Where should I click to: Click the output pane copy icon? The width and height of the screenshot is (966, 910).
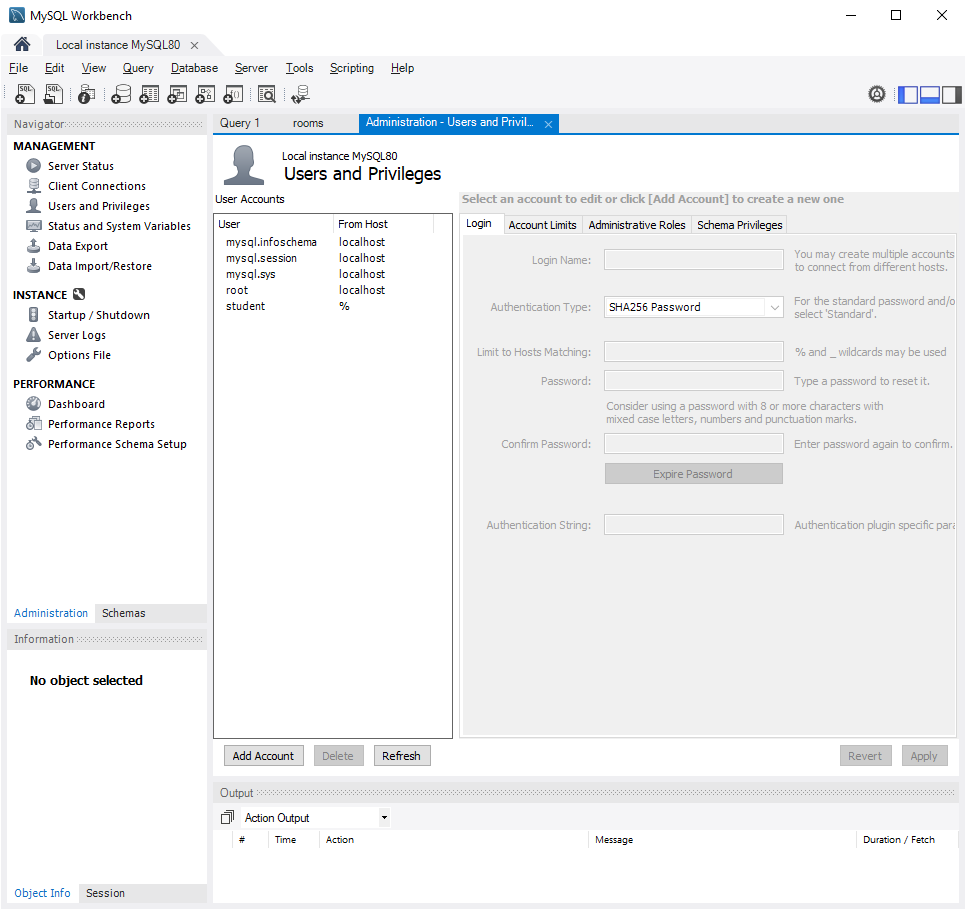(227, 818)
